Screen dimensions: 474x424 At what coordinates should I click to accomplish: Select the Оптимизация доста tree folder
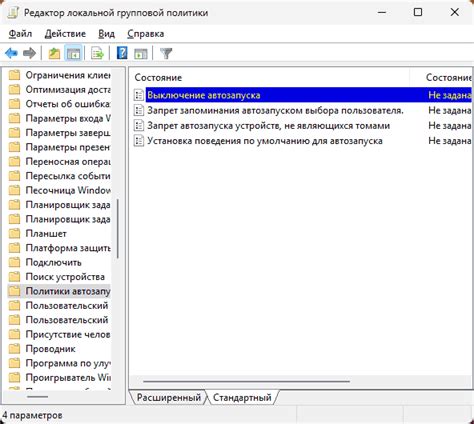[x=68, y=89]
